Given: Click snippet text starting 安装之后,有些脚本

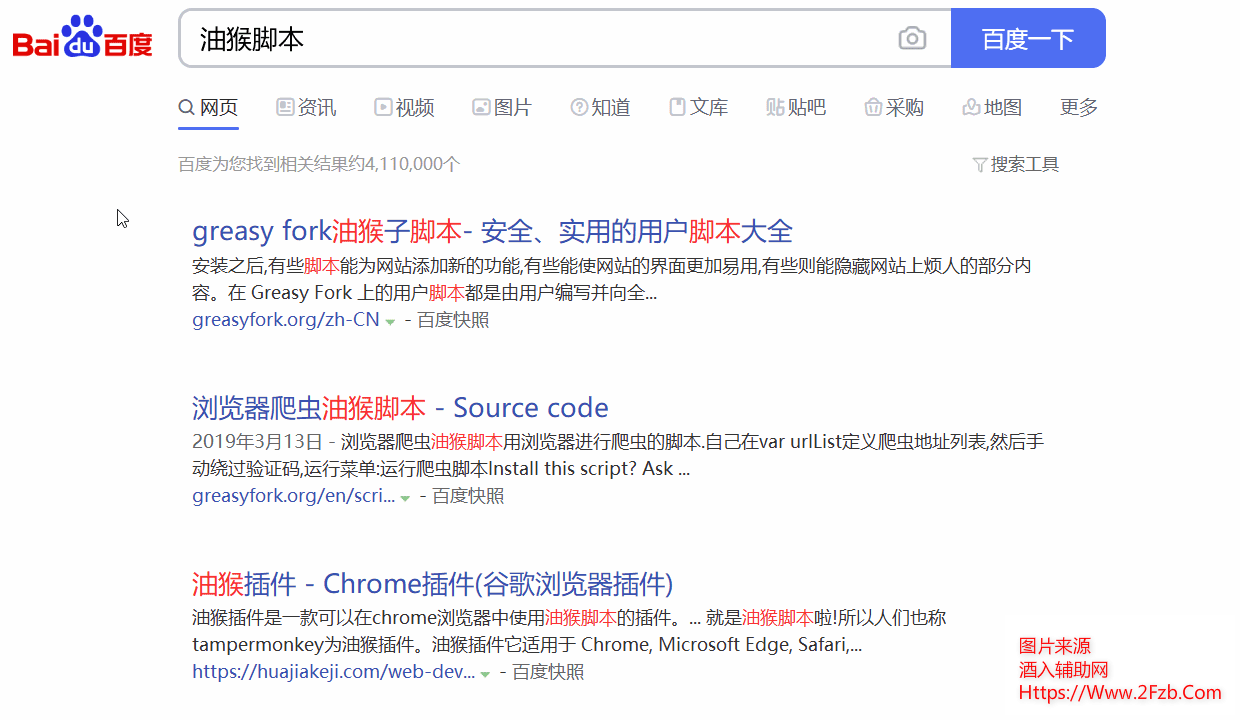Looking at the screenshot, I should click(612, 280).
